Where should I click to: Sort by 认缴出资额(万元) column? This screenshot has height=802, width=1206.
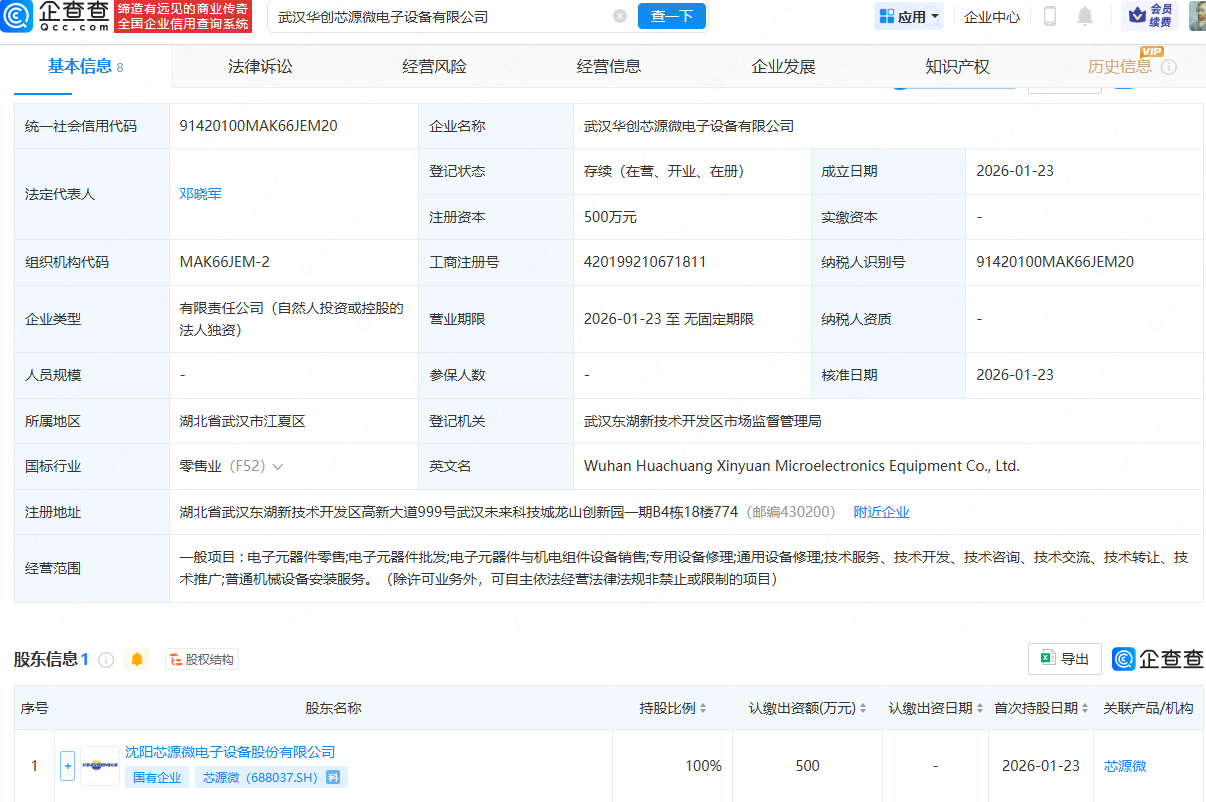click(863, 708)
